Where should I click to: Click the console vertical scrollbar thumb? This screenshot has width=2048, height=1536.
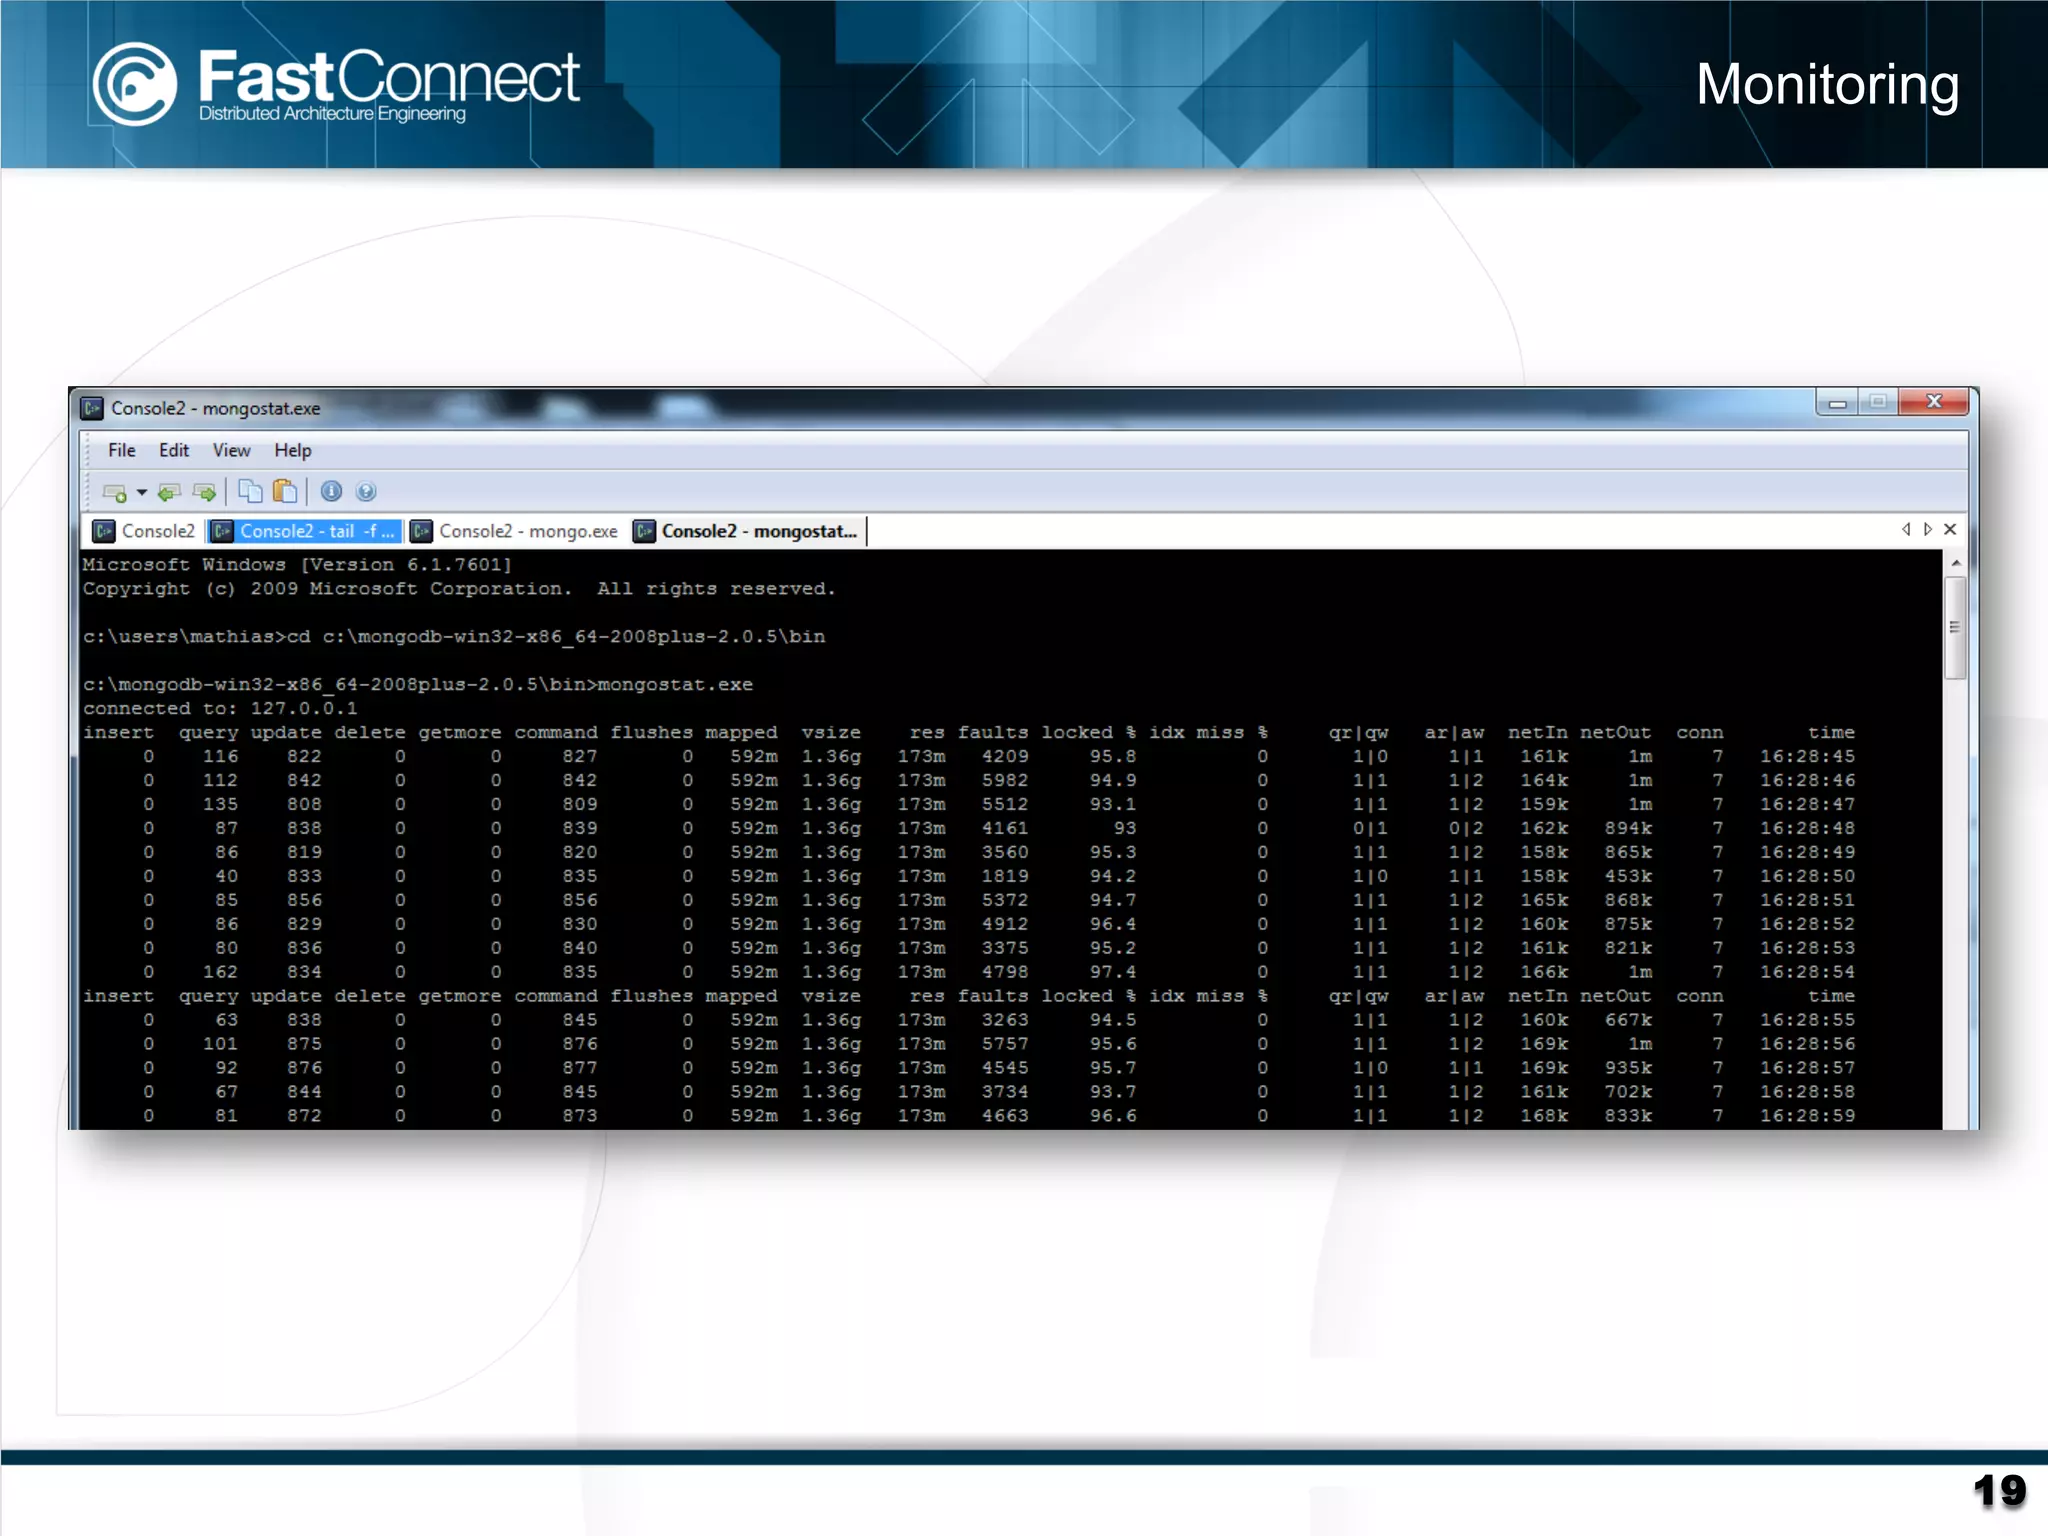[1955, 628]
